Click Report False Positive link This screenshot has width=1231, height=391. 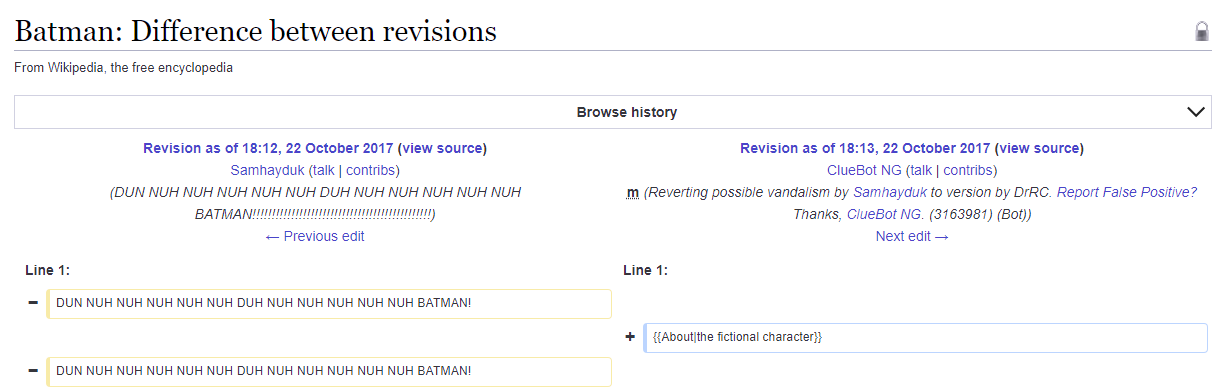pyautogui.click(x=1127, y=192)
